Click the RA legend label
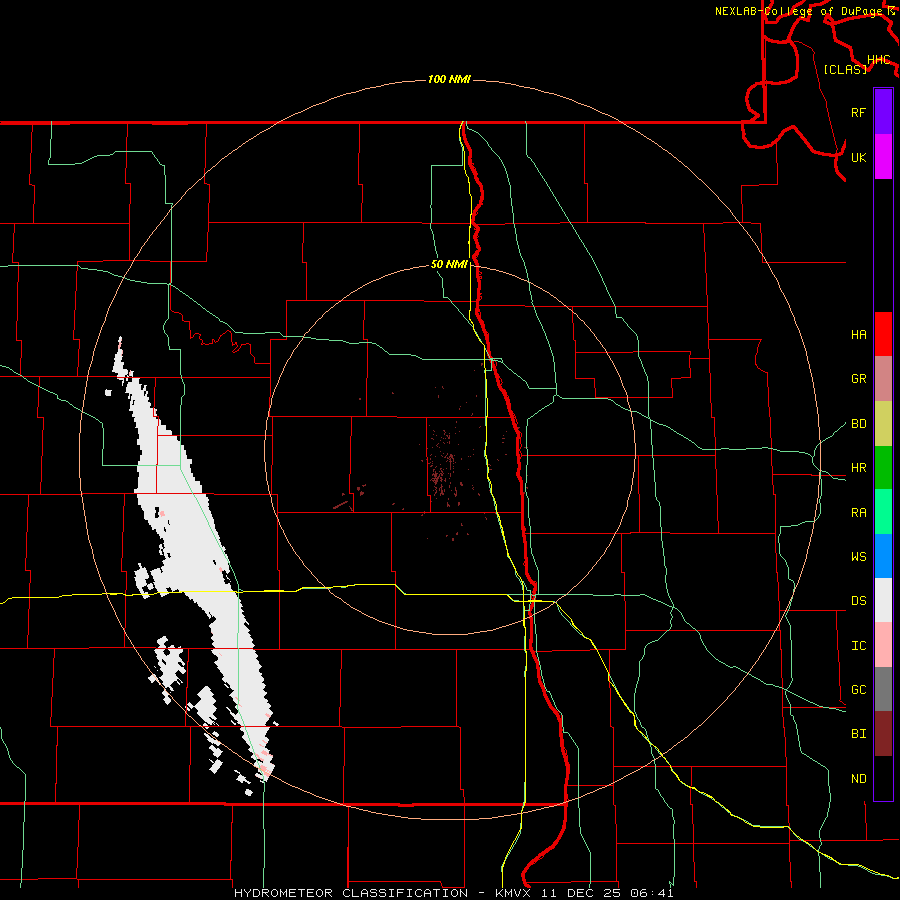900x900 pixels. (858, 513)
